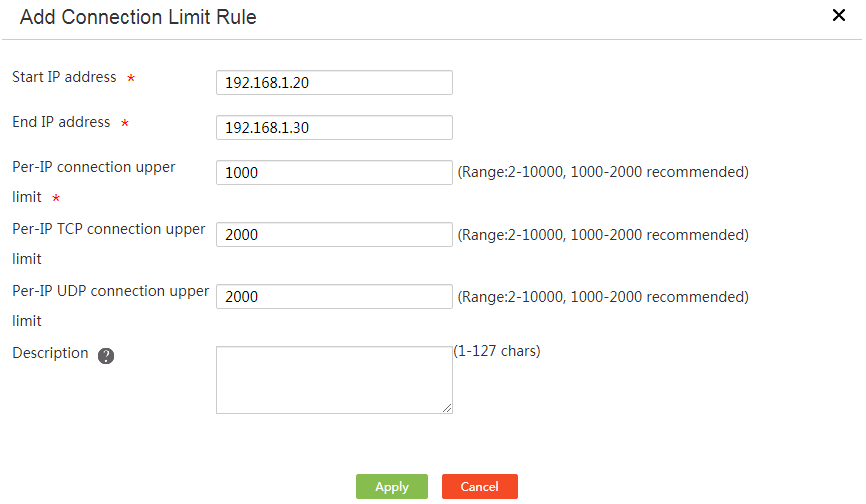Viewport: 866px width, 504px height.
Task: Click the red Cancel button
Action: pyautogui.click(x=479, y=486)
